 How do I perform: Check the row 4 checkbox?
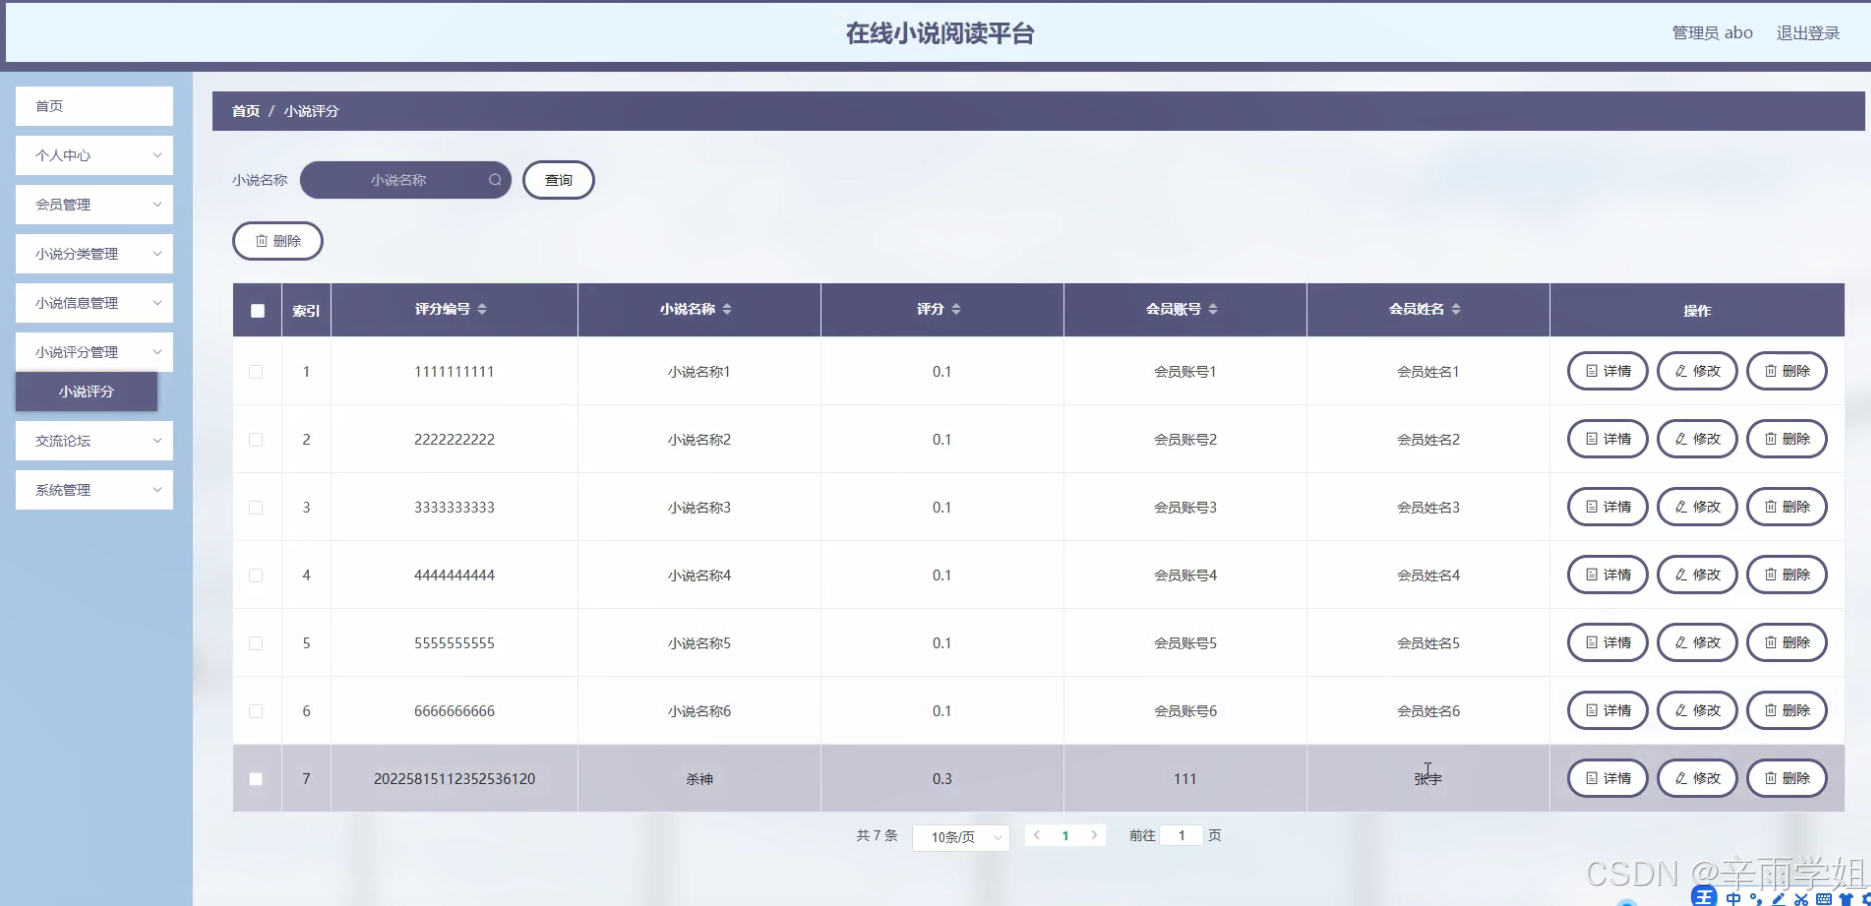pyautogui.click(x=256, y=576)
